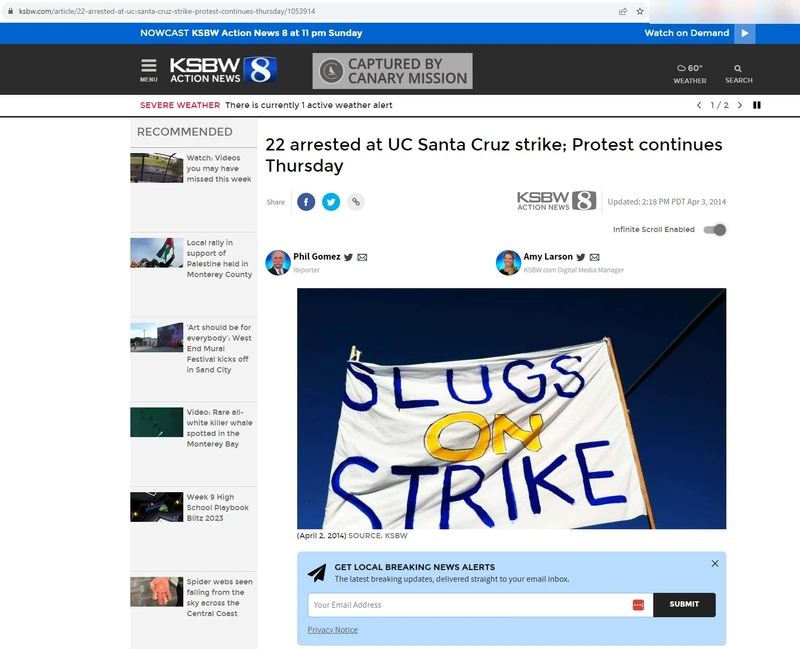This screenshot has height=649, width=800.
Task: Open the white killer whale video story
Action: click(x=219, y=427)
